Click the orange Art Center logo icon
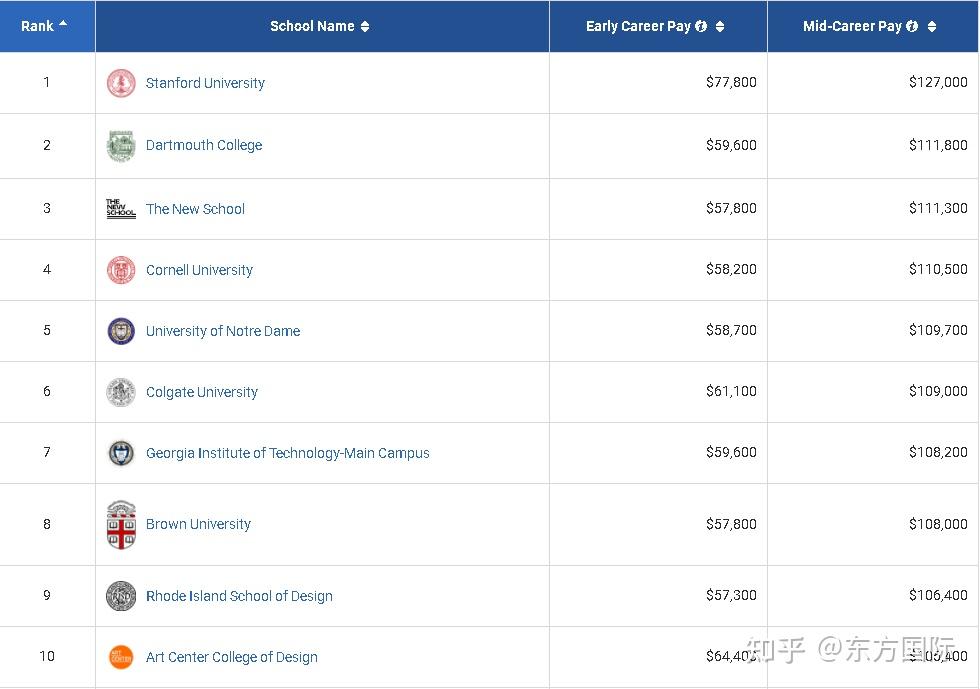The width and height of the screenshot is (980, 689). coord(121,657)
